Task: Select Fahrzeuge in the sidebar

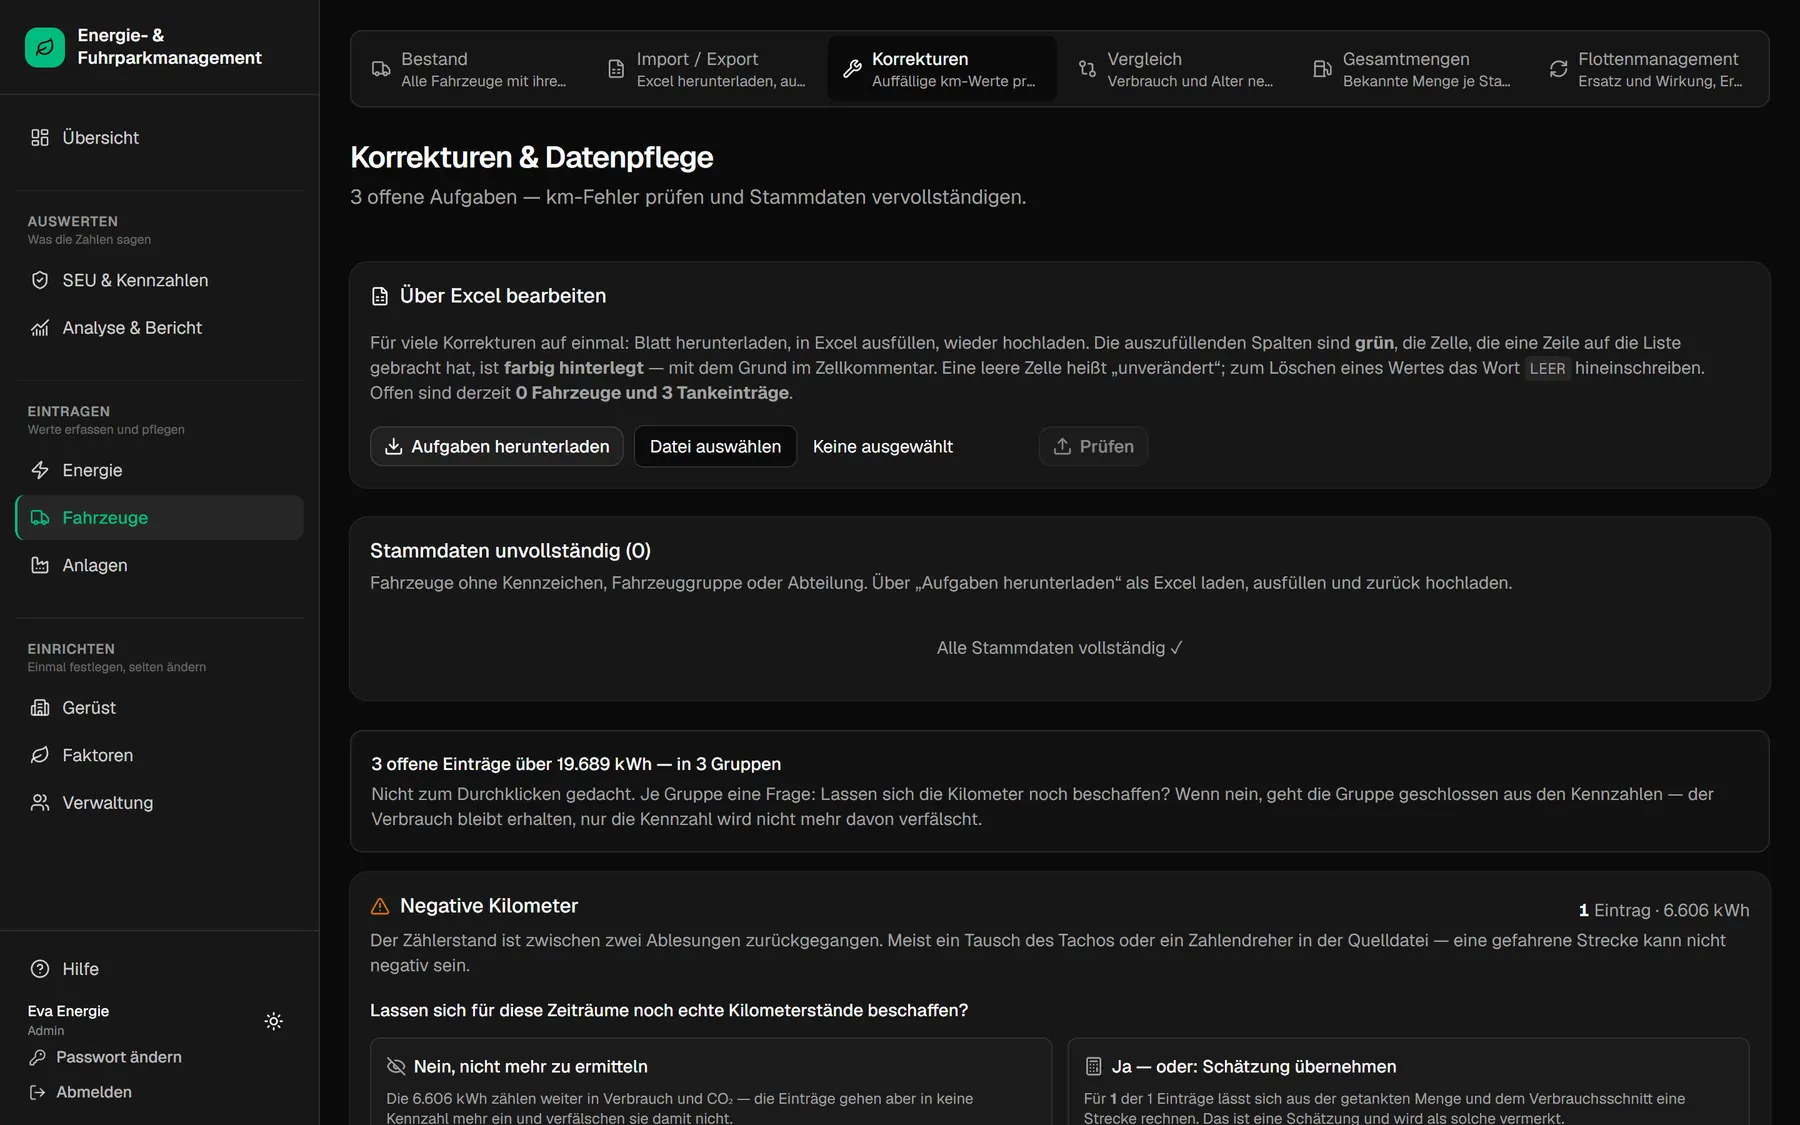Action: click(x=160, y=518)
